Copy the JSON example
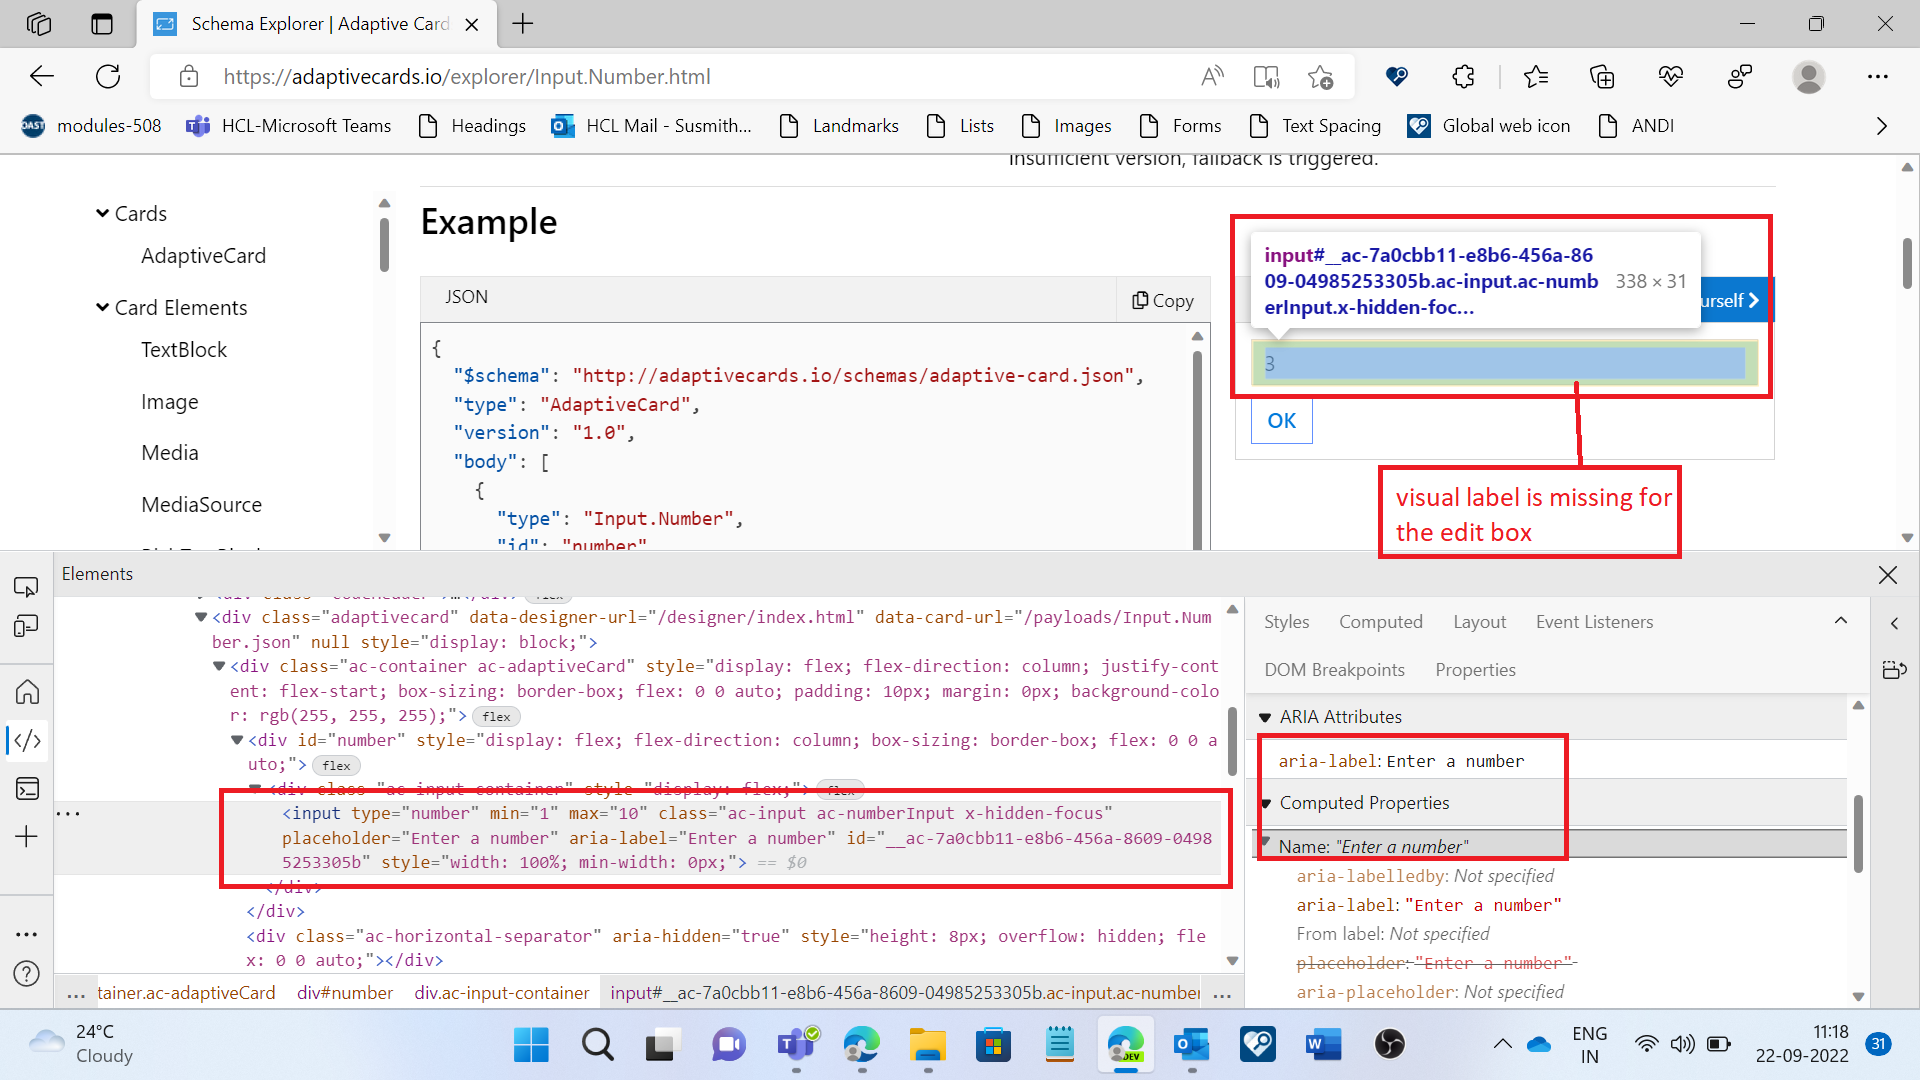1920x1080 pixels. pos(1163,300)
